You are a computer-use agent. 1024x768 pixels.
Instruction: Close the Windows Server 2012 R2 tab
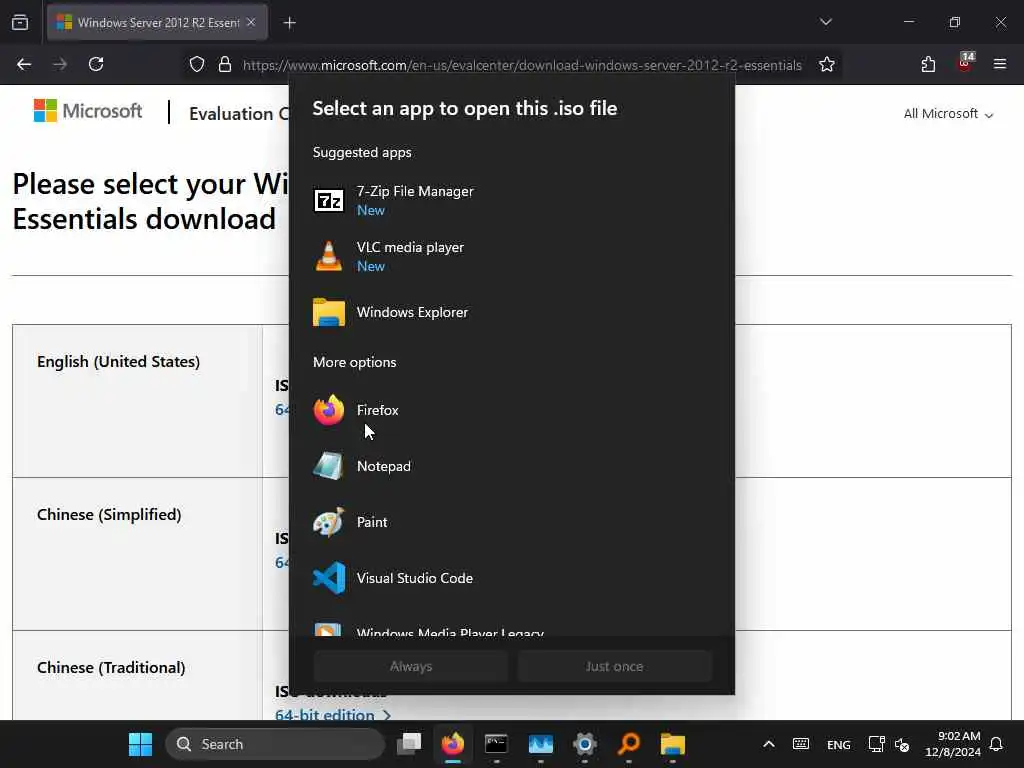coord(251,22)
